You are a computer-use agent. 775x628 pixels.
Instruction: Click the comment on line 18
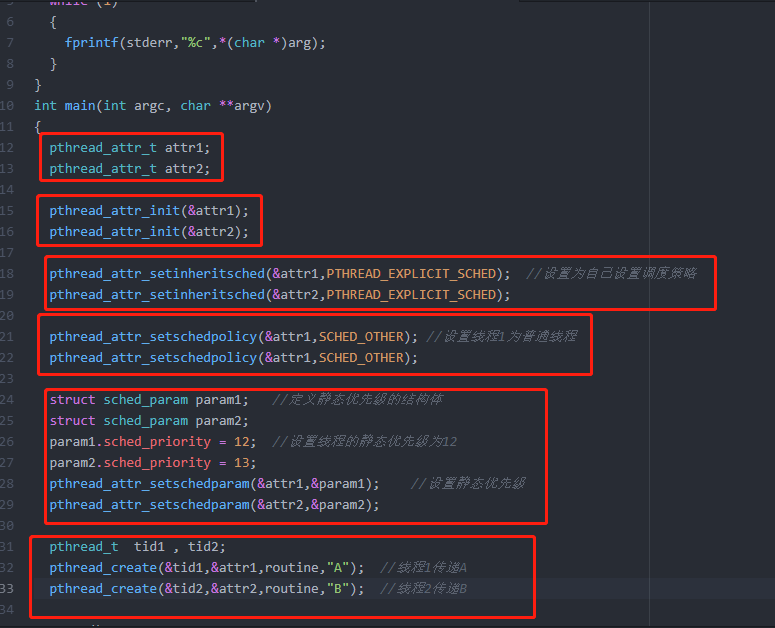click(x=611, y=273)
